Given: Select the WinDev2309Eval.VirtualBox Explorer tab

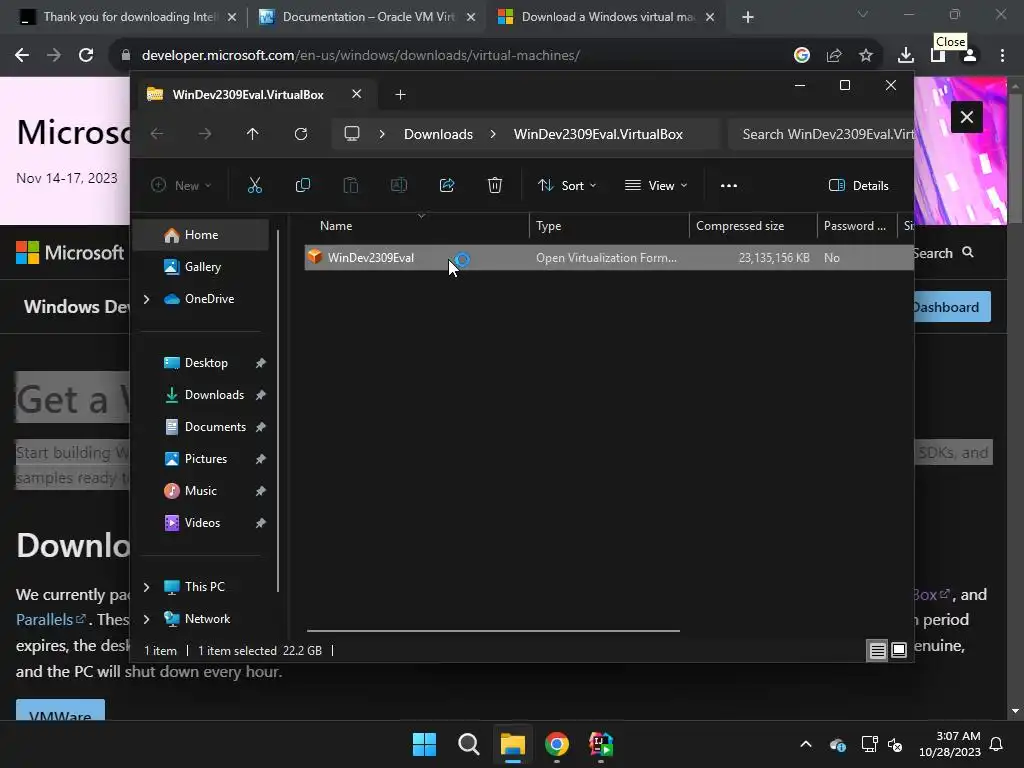Looking at the screenshot, I should (x=255, y=95).
